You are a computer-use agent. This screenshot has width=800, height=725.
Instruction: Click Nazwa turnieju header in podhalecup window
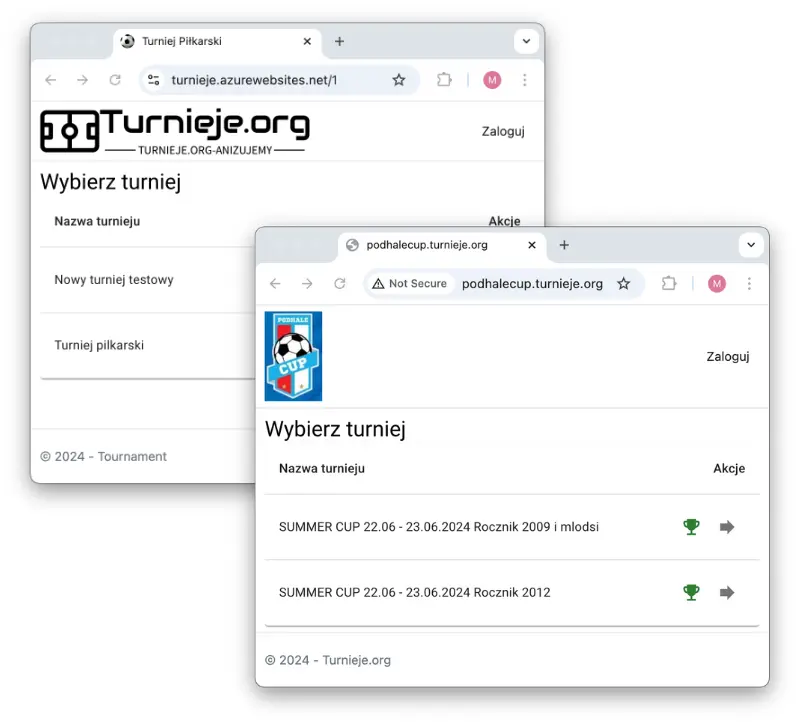[x=322, y=468]
